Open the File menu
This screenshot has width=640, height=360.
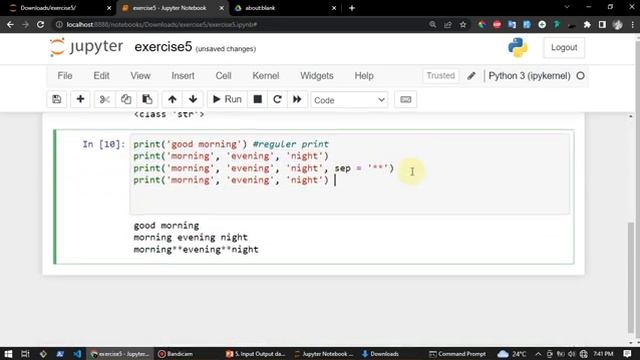coord(65,76)
